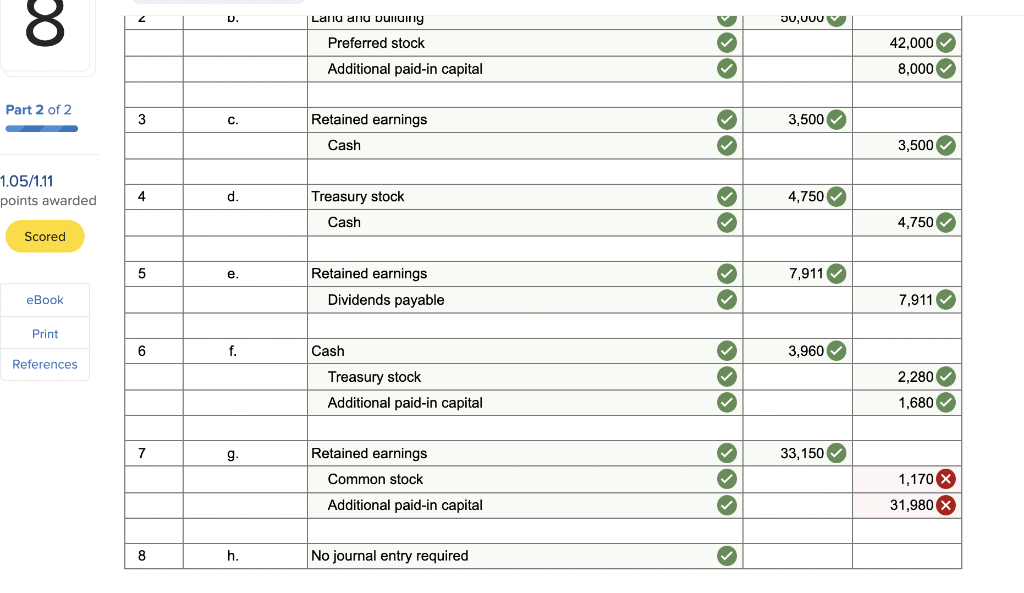
Task: Open the eBook link
Action: (44, 300)
